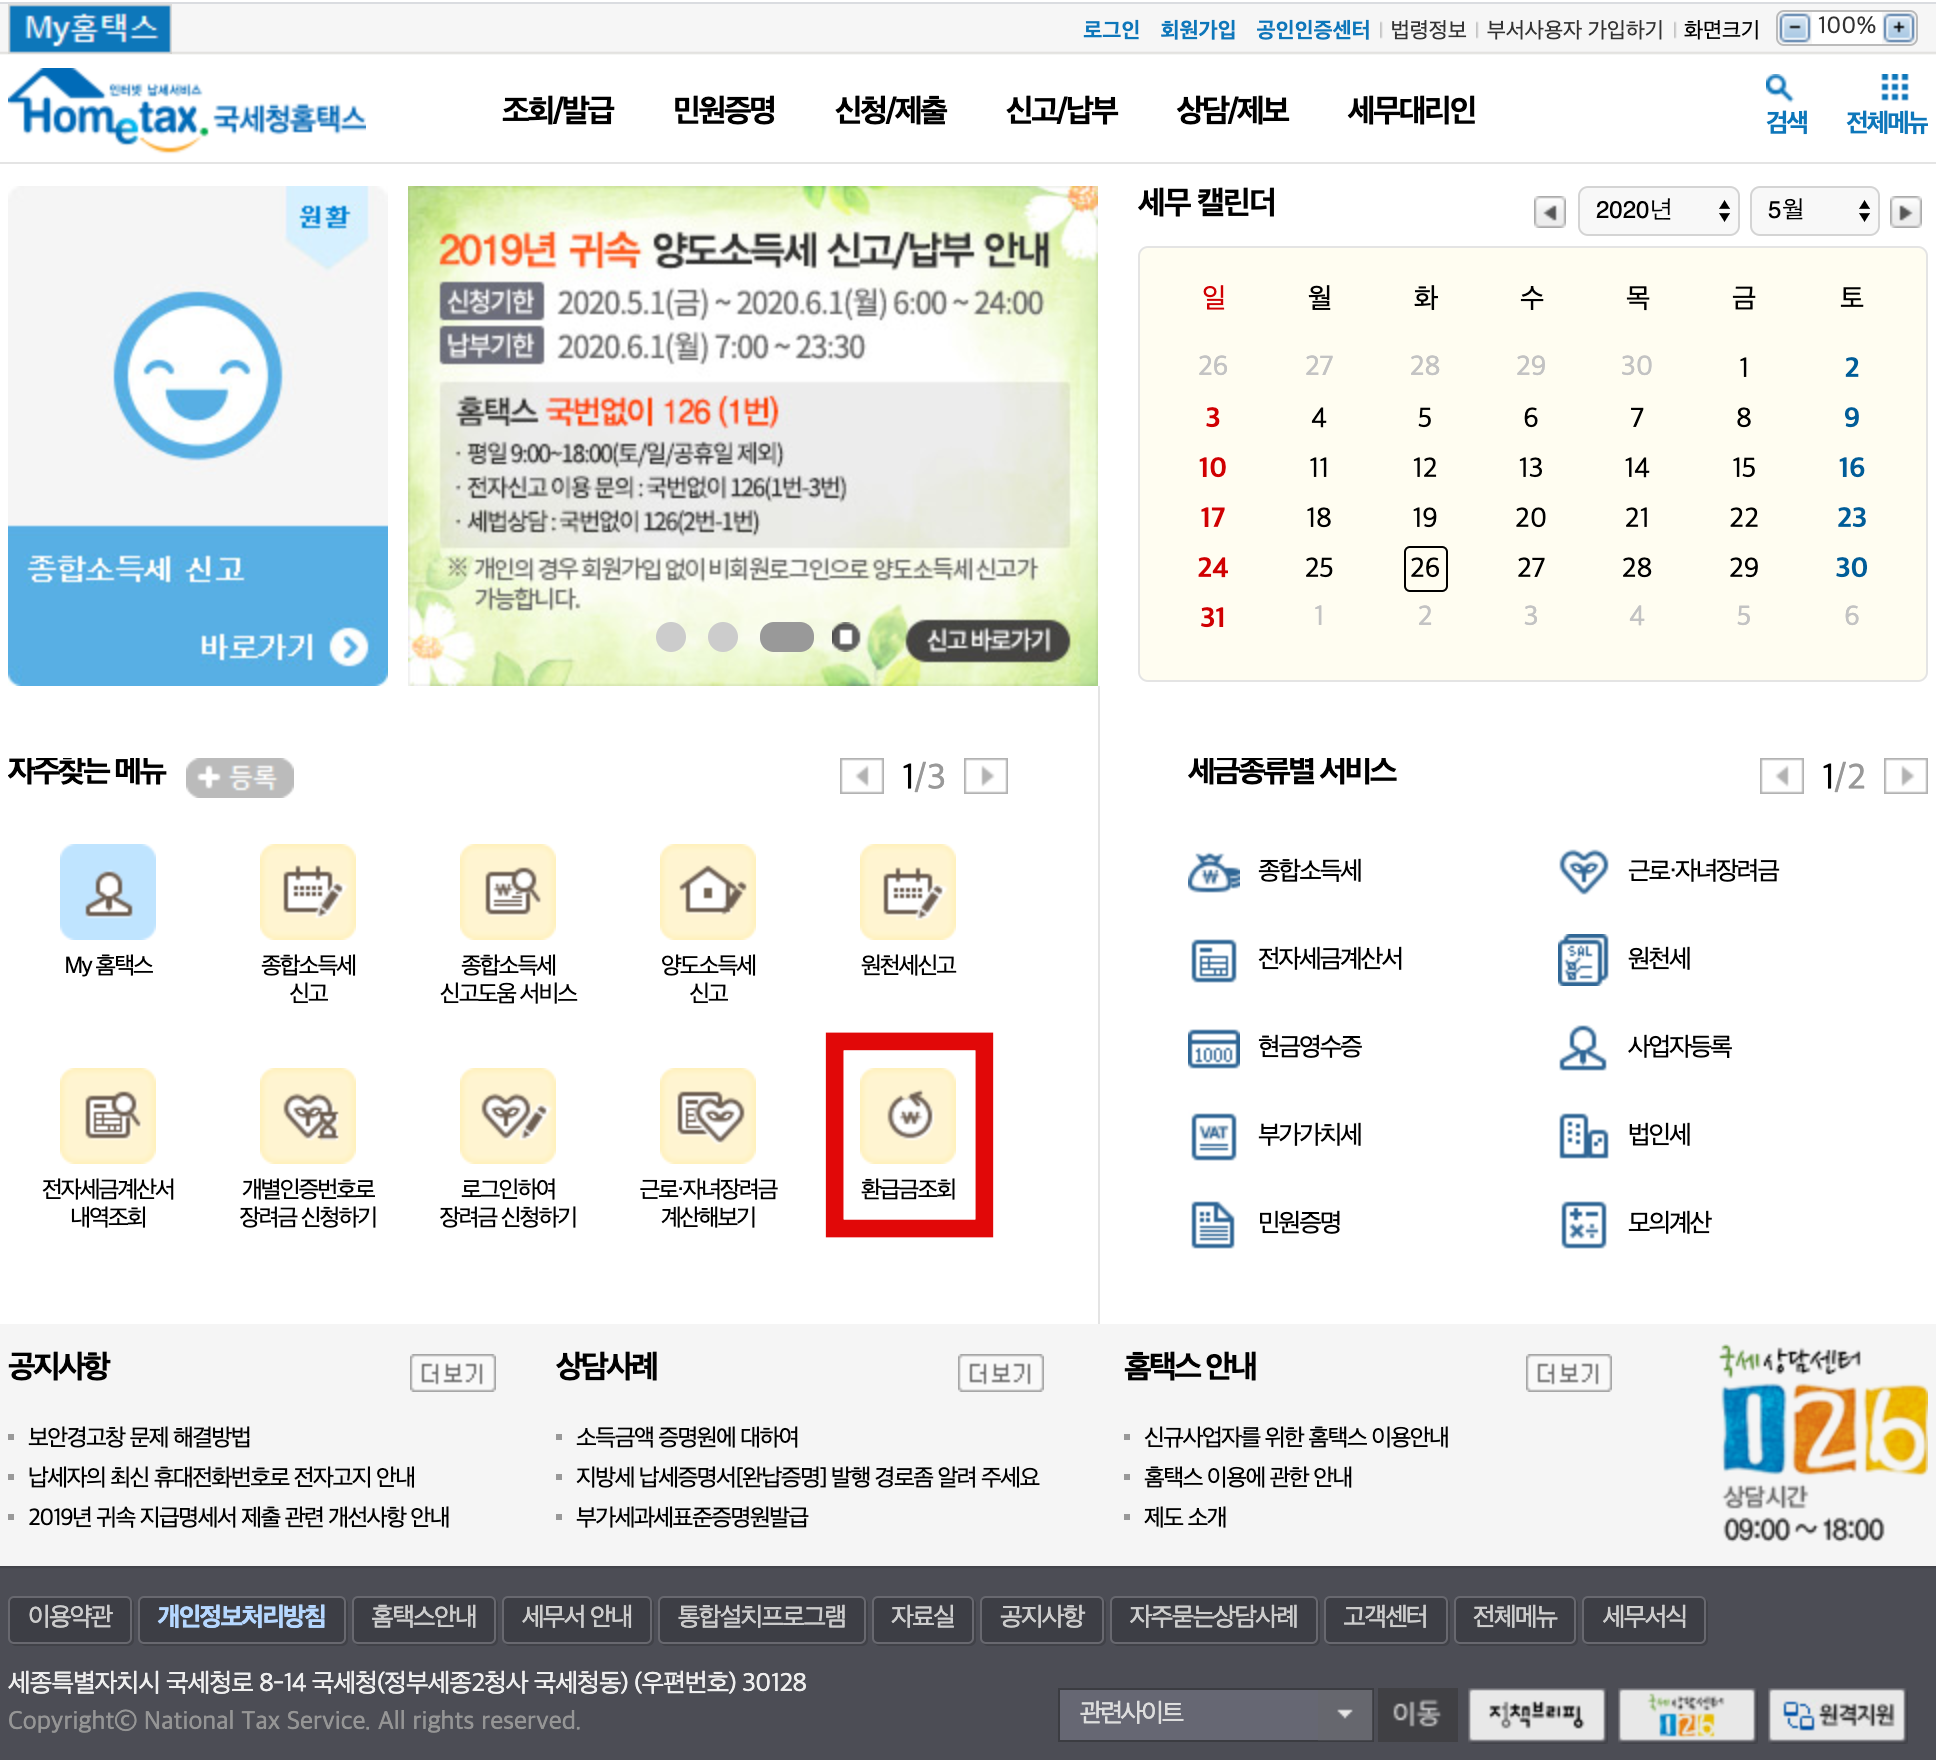Click the 근로·자녀장려금 계산해보기 icon
The height and width of the screenshot is (1760, 1936).
click(x=708, y=1116)
